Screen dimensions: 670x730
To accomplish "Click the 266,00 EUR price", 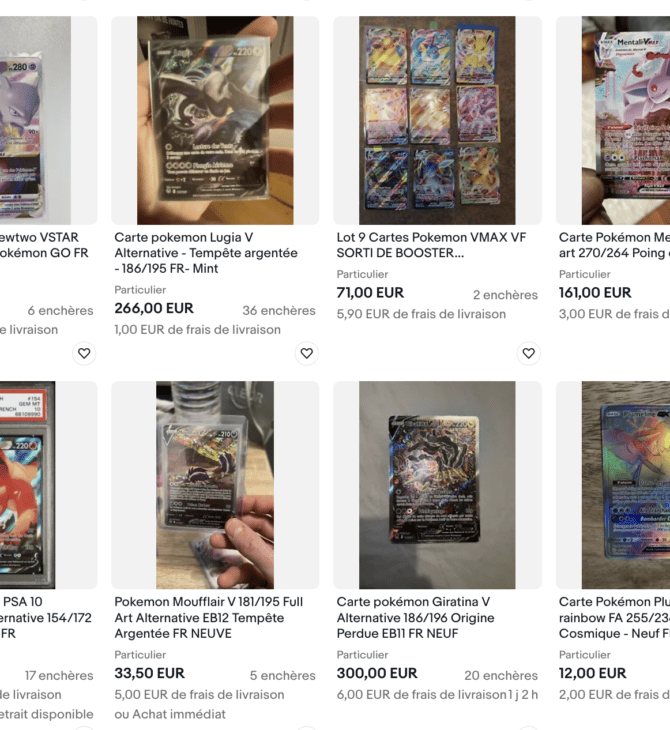I will point(154,308).
